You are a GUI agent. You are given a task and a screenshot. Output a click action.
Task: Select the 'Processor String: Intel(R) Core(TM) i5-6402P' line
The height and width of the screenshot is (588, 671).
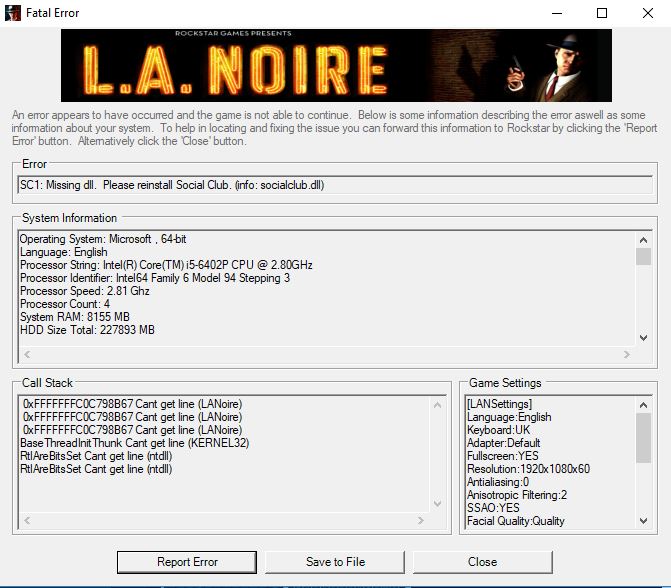point(166,265)
